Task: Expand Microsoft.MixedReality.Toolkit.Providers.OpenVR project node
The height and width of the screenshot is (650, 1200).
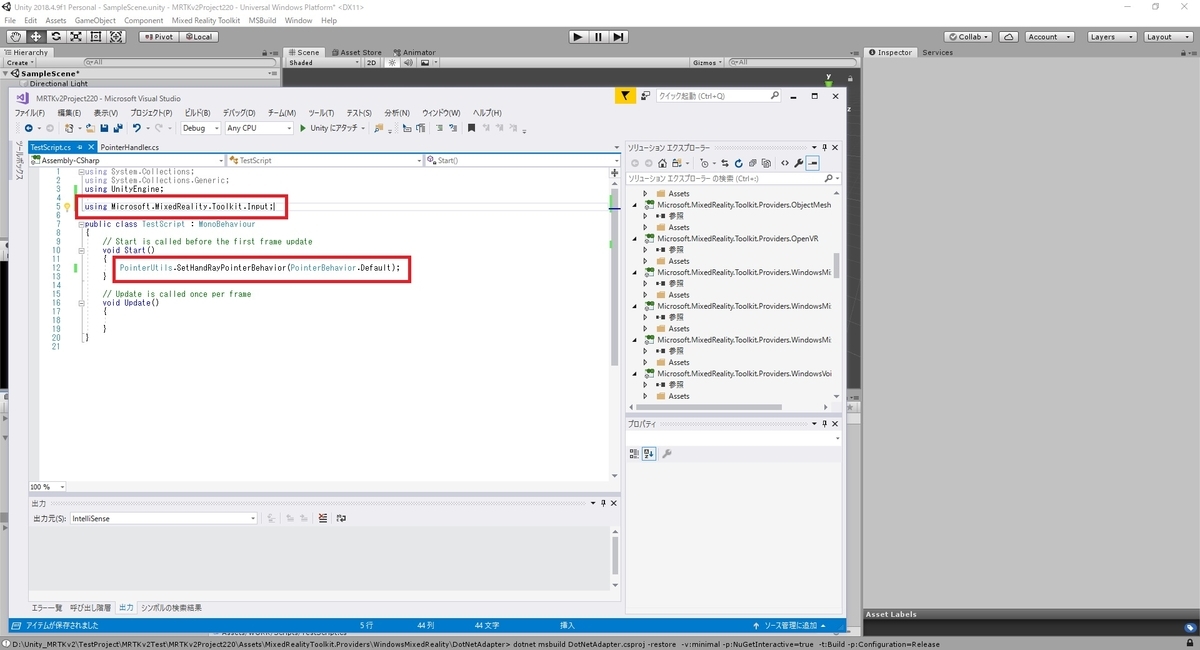Action: coord(634,239)
